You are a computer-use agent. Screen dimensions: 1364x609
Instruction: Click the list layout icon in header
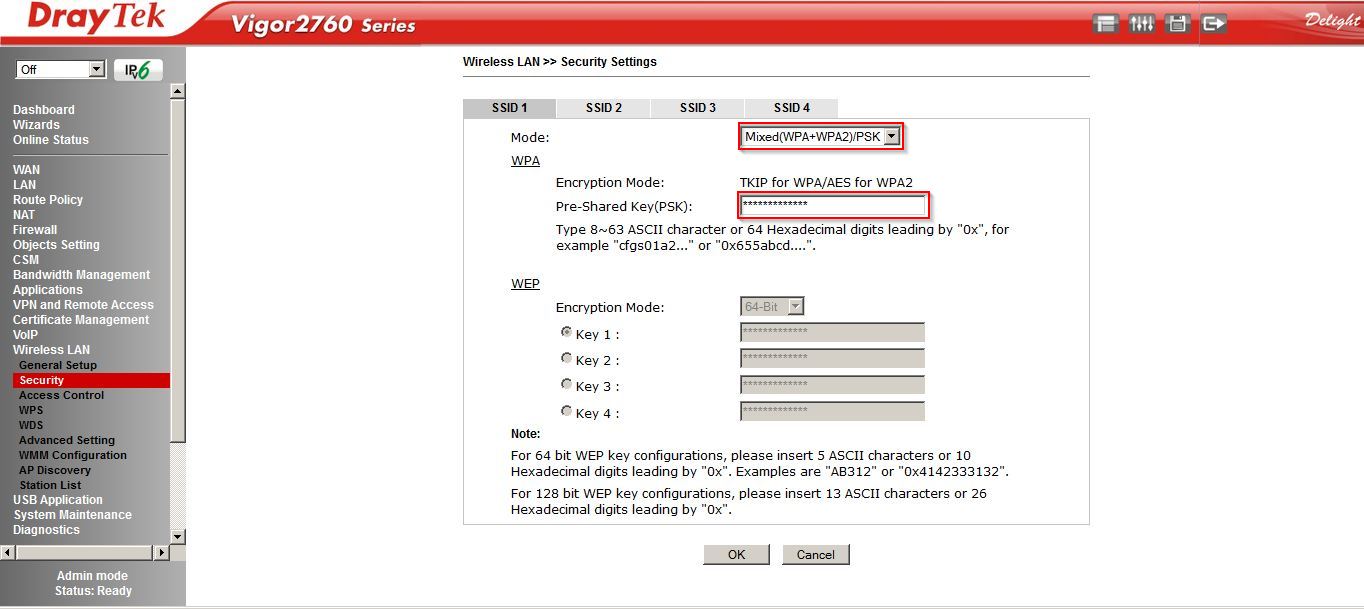pyautogui.click(x=1105, y=24)
